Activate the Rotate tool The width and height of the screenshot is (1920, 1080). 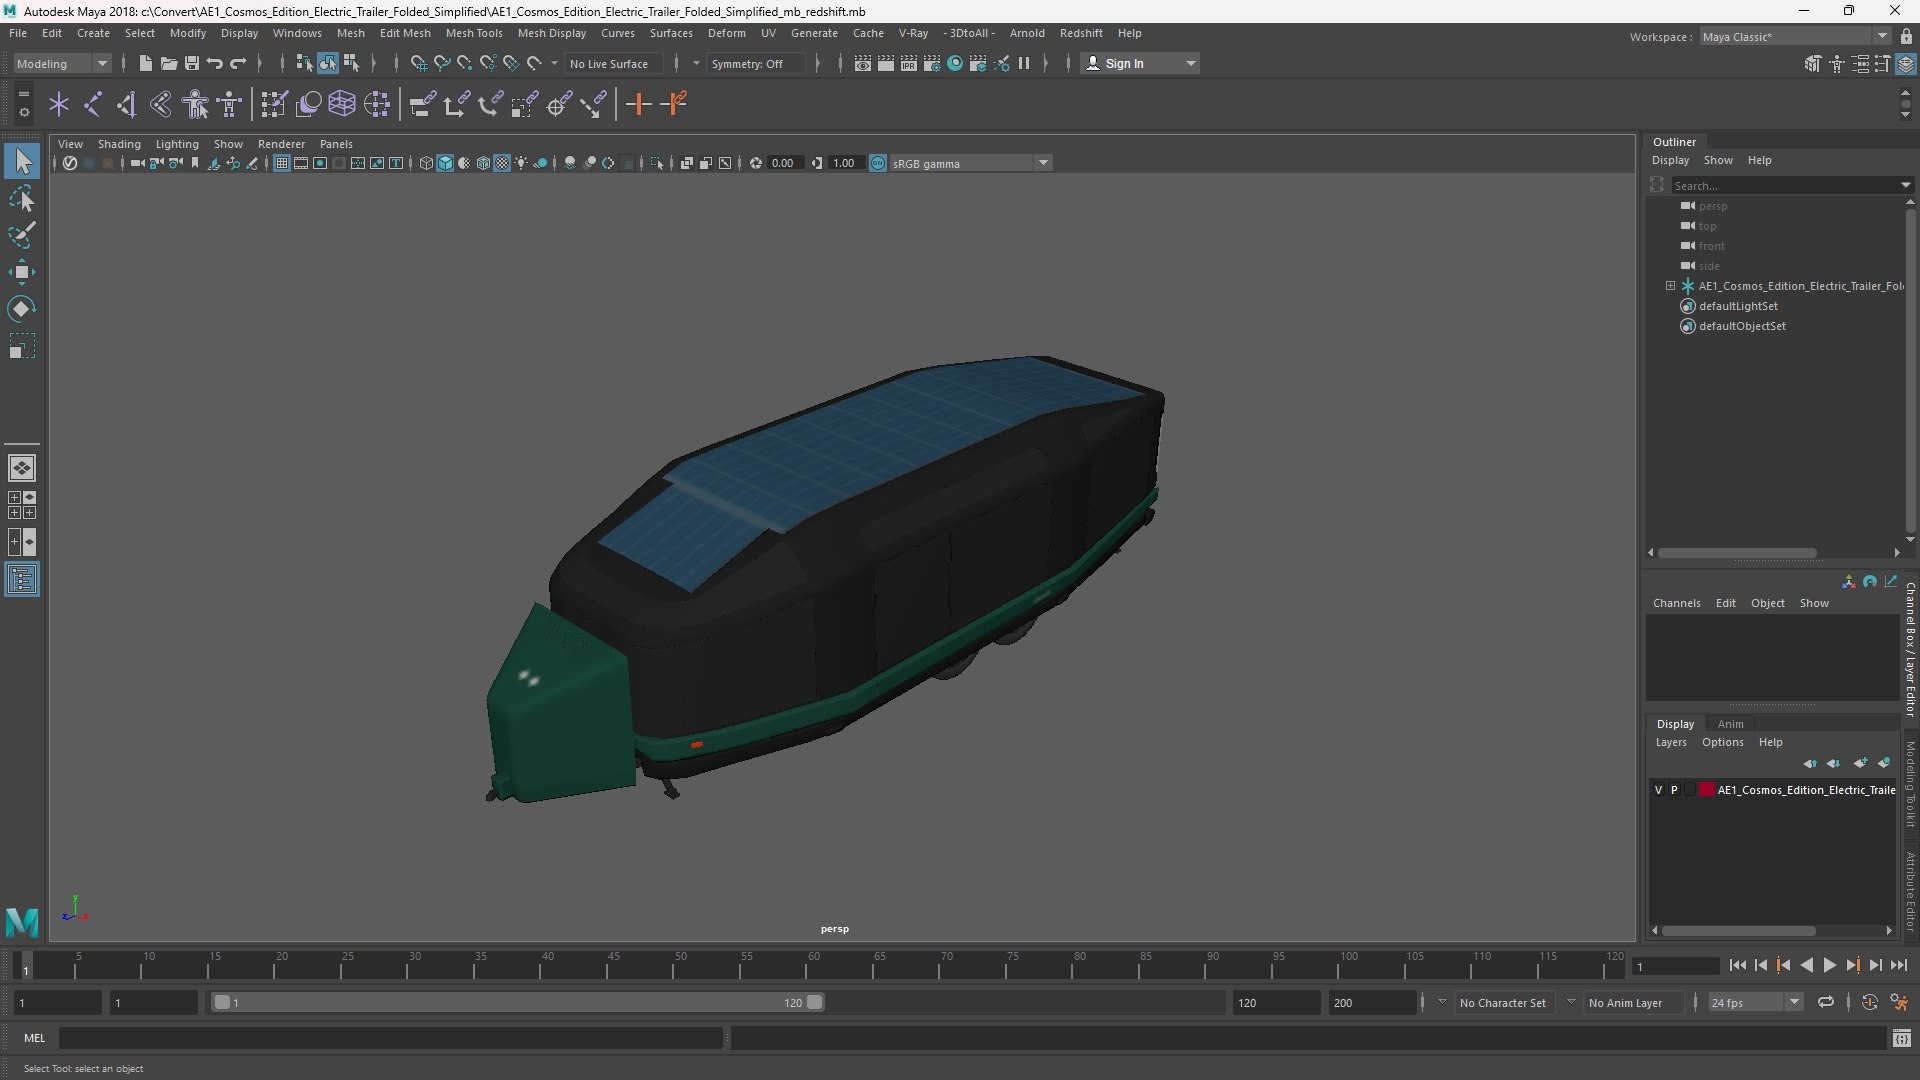pos(22,309)
